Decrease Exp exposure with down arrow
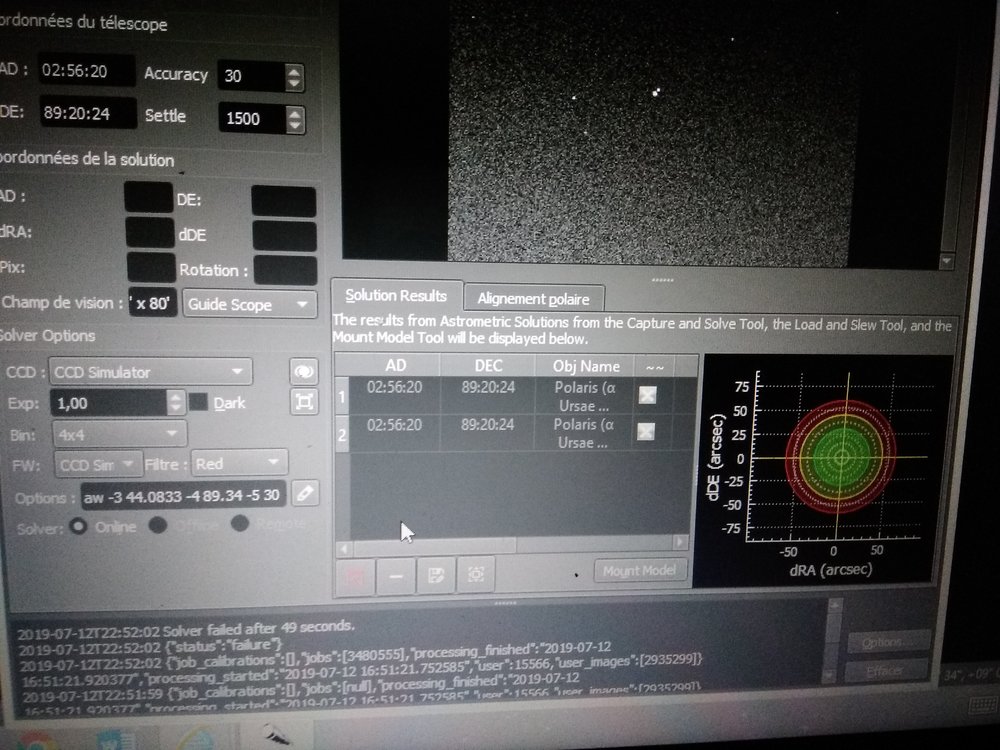 [x=176, y=409]
